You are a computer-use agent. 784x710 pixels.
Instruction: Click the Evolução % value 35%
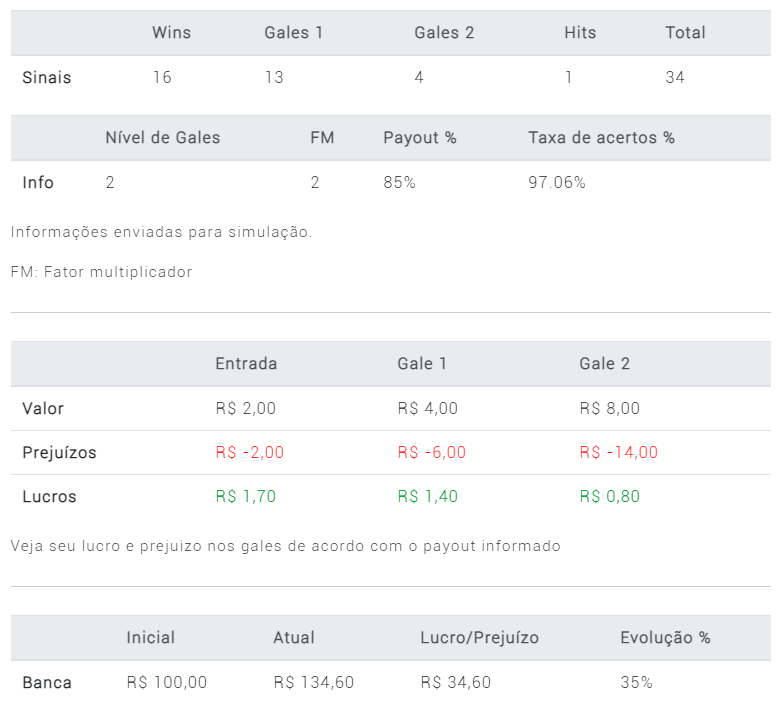[636, 682]
